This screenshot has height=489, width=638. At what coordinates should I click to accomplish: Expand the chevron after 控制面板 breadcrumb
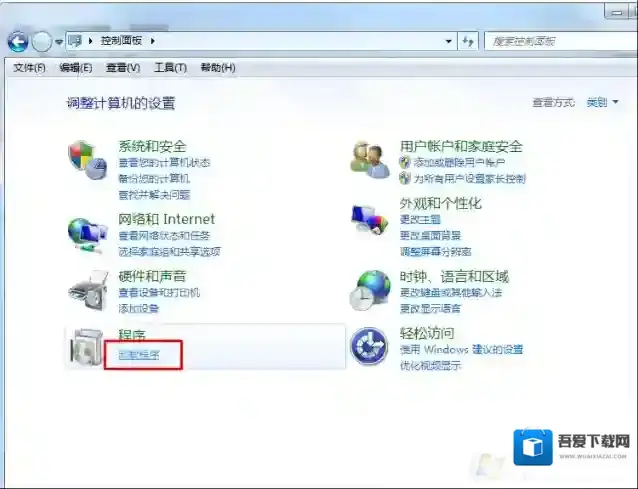[153, 41]
